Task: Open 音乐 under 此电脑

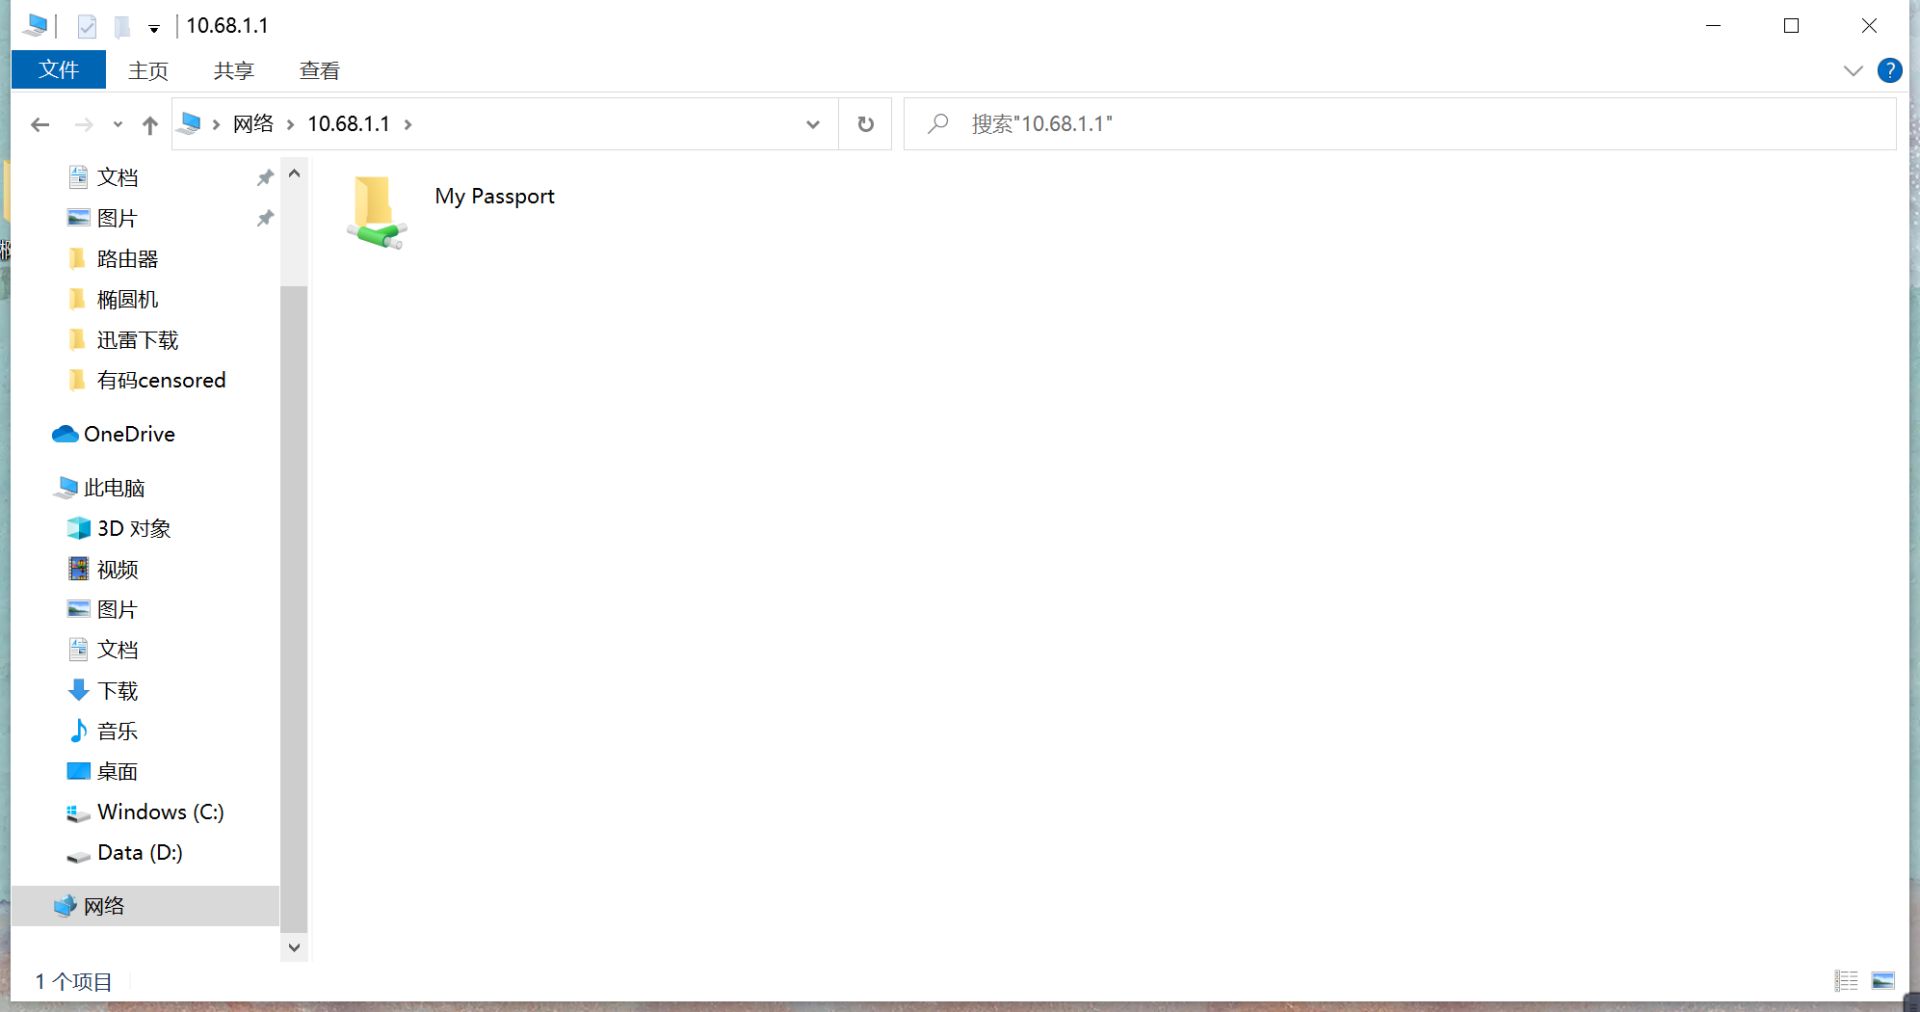Action: pos(118,731)
